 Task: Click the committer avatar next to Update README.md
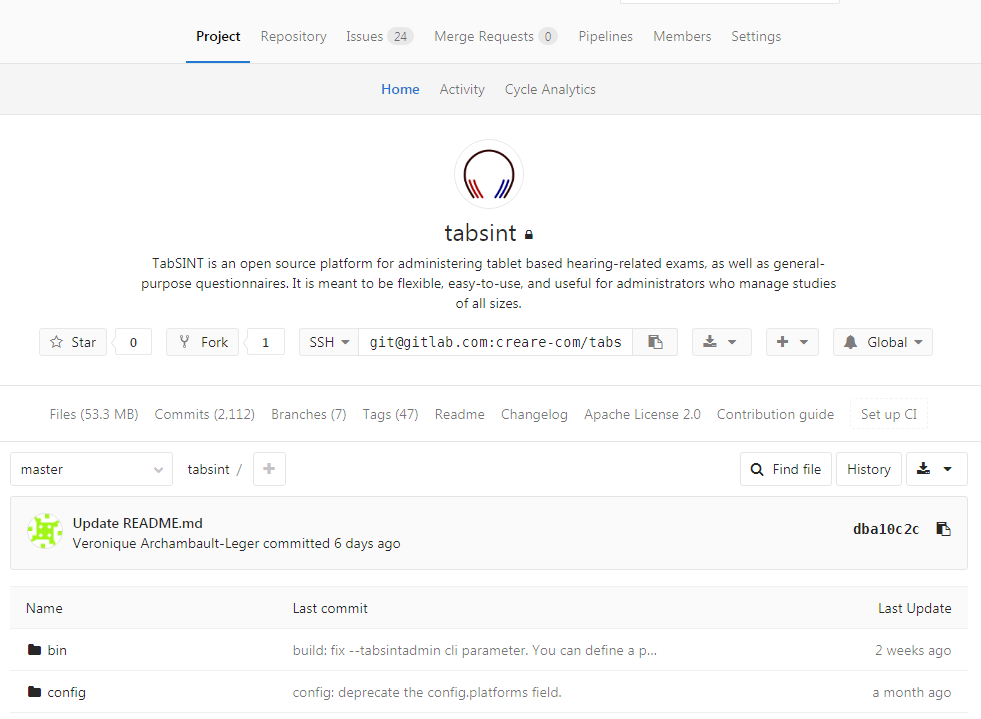44,533
